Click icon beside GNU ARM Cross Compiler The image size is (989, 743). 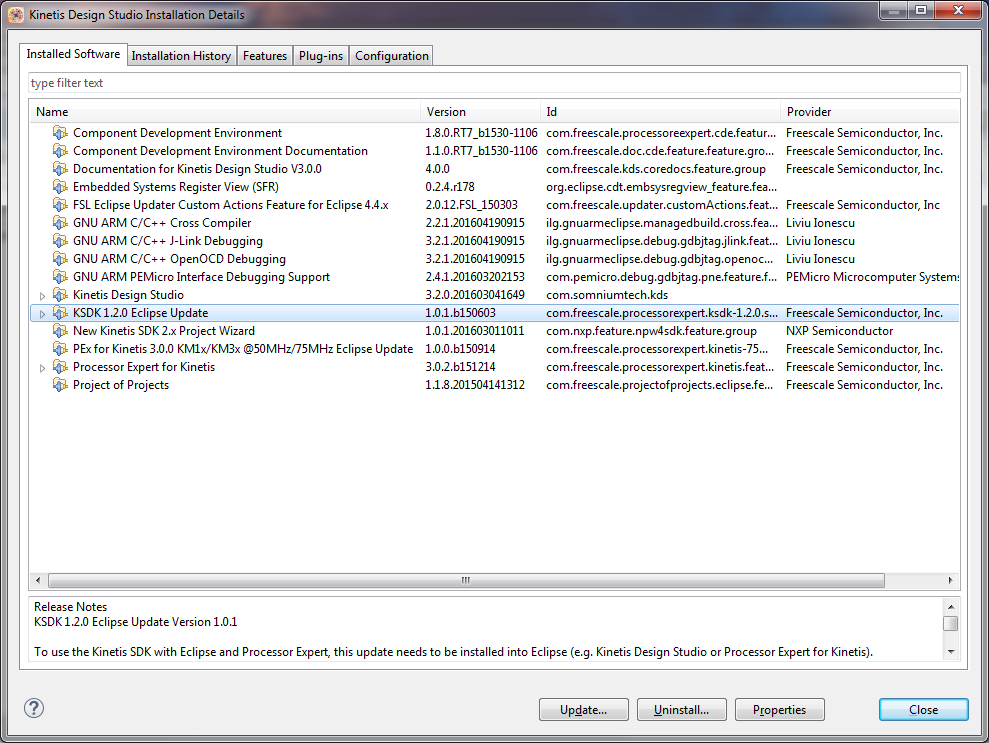pos(60,223)
